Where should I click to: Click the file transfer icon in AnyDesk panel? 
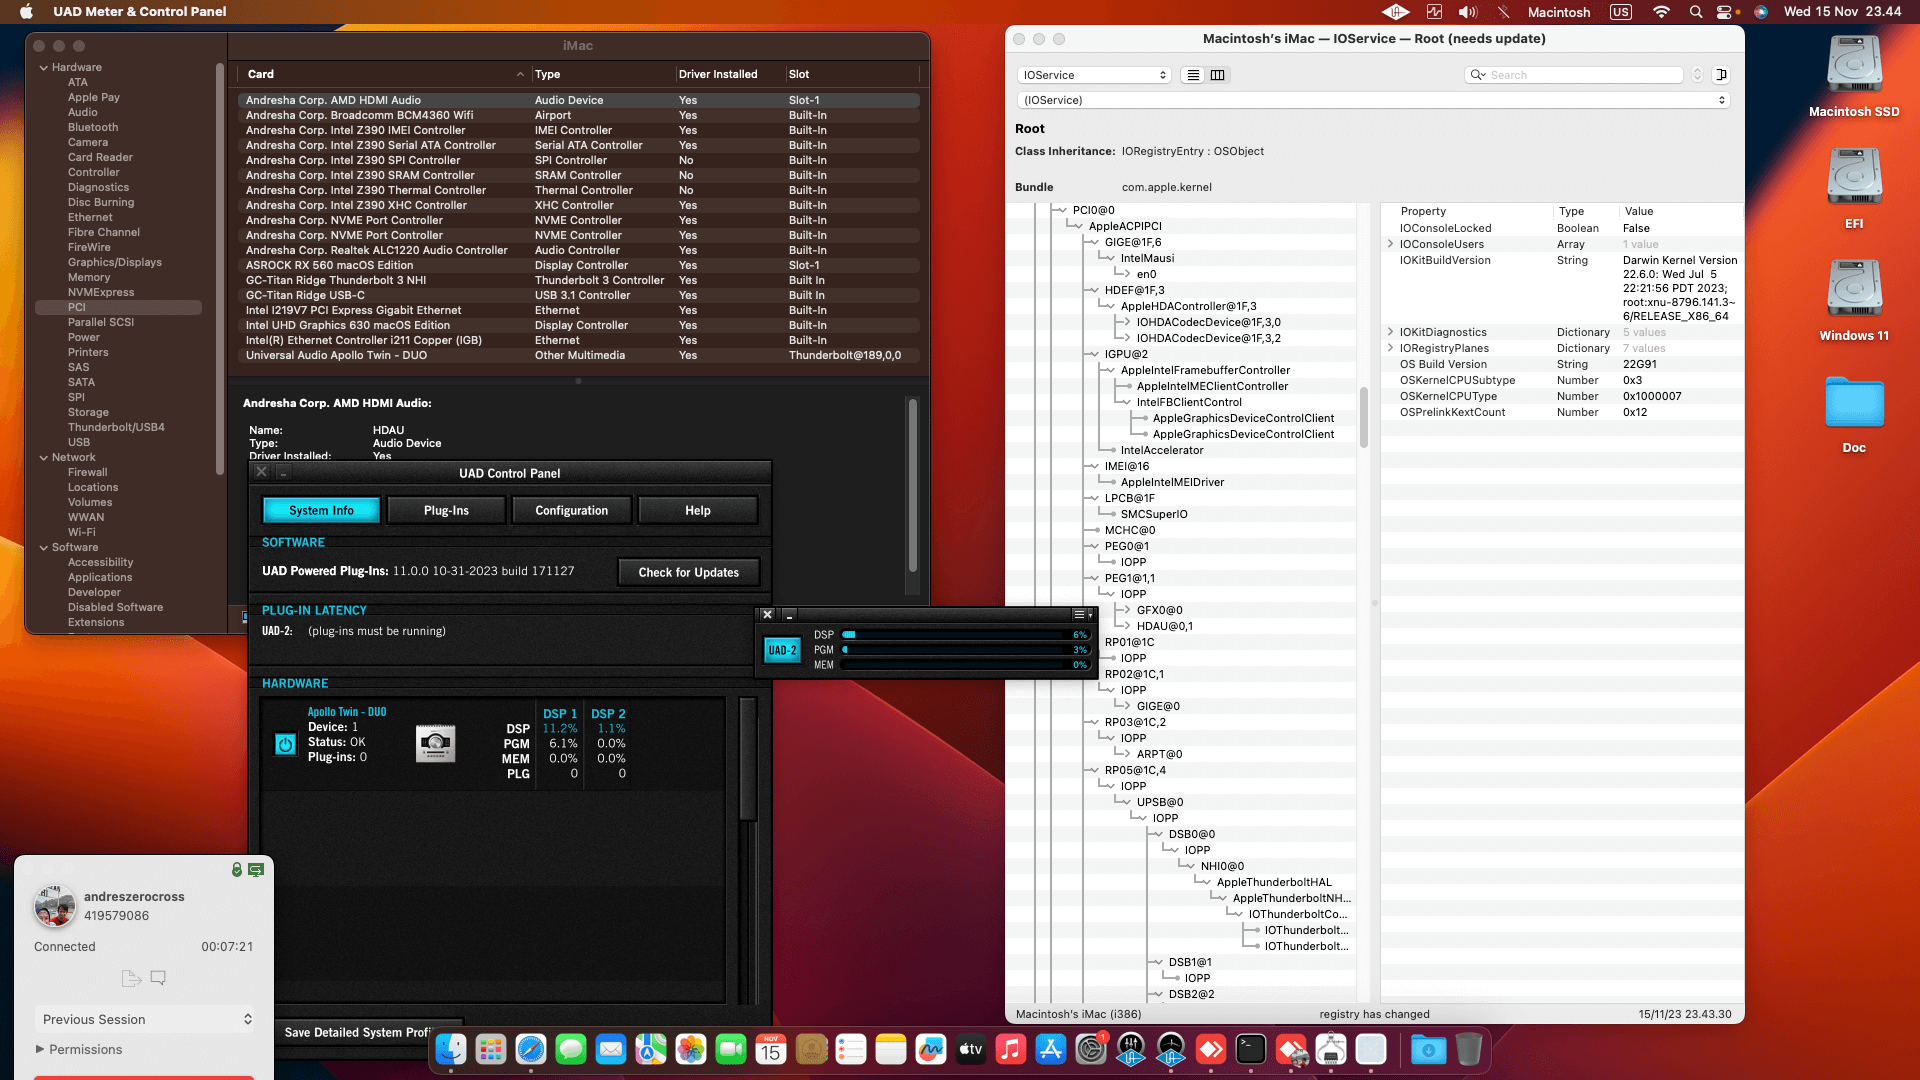click(131, 978)
